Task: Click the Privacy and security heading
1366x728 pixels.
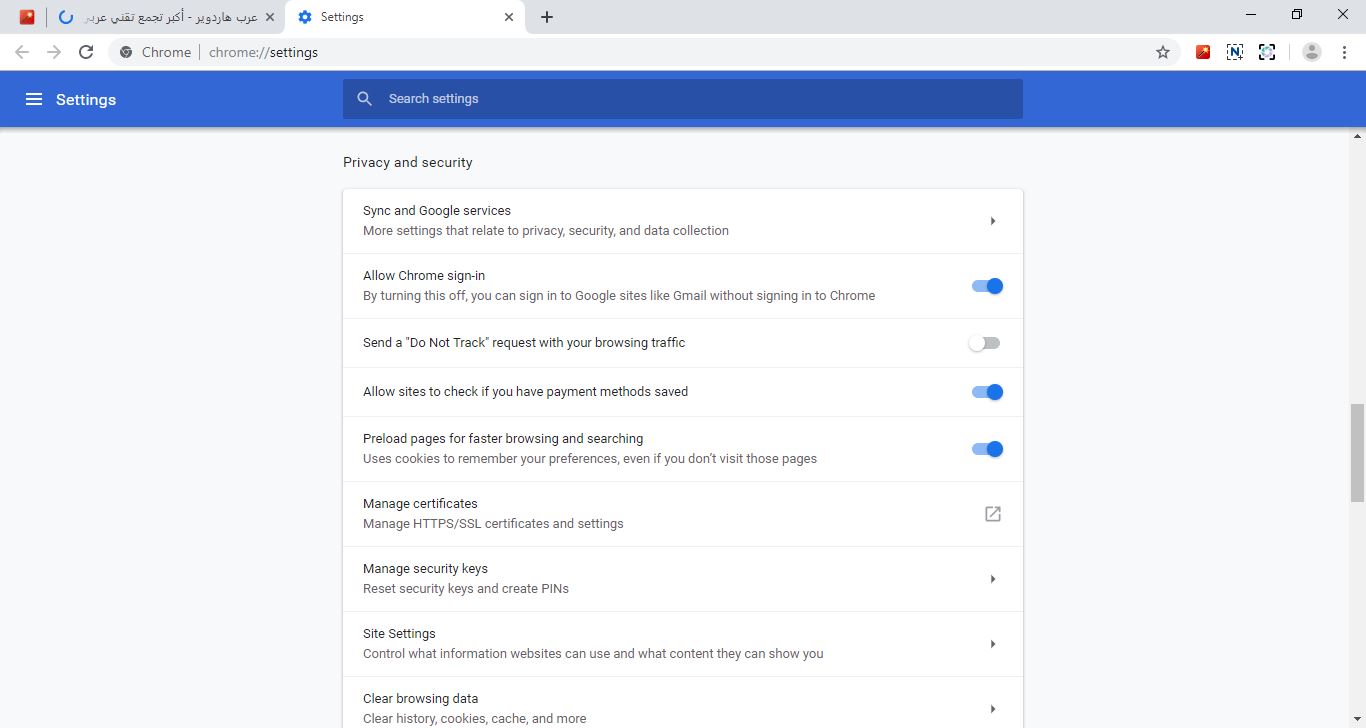Action: [408, 162]
